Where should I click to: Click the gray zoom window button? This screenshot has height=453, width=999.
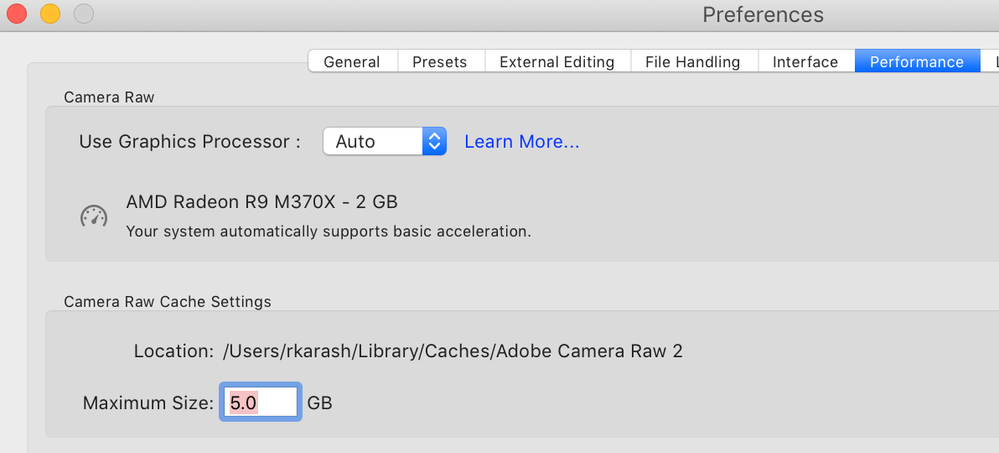coord(83,15)
